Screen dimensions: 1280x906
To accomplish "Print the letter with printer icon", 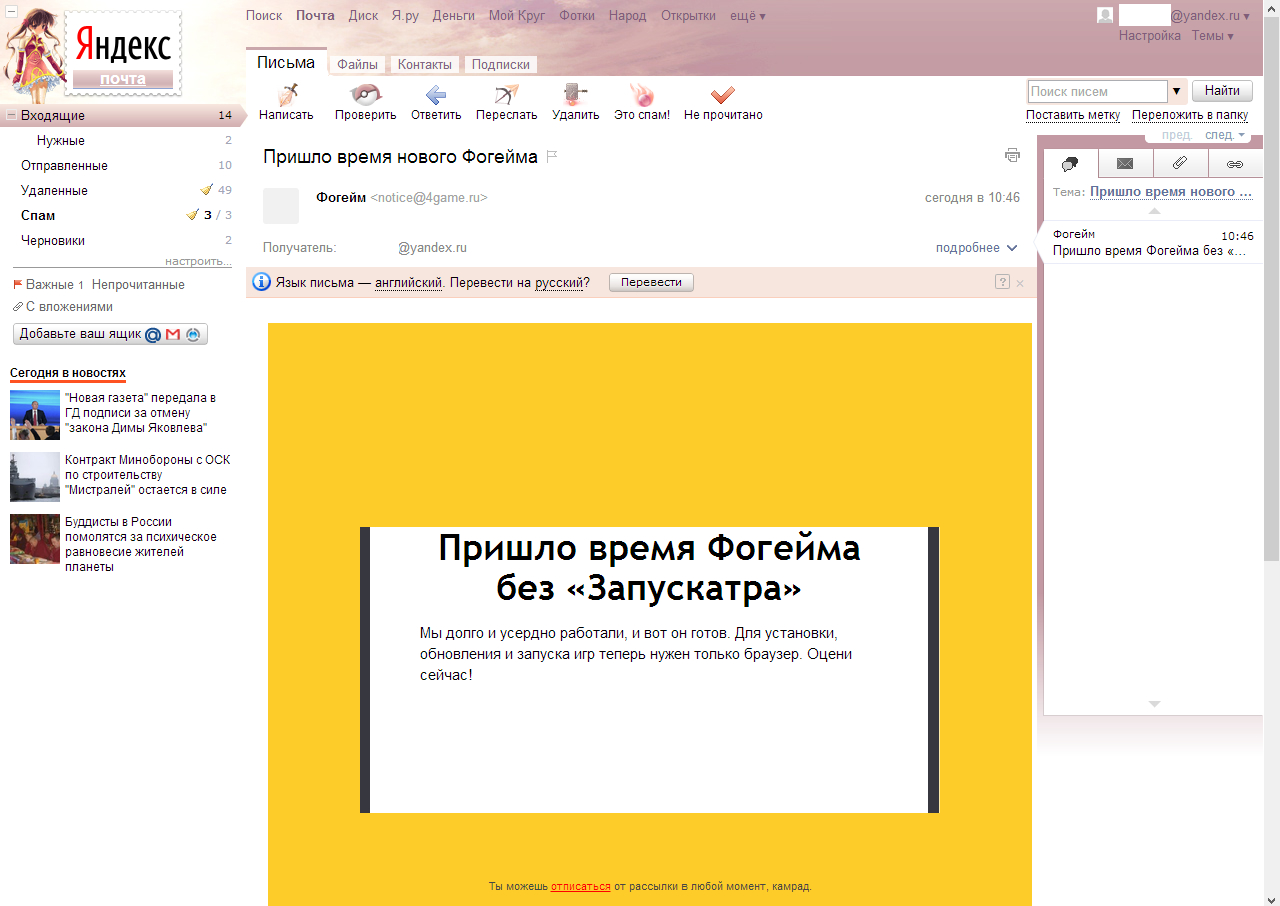I will [x=1012, y=155].
